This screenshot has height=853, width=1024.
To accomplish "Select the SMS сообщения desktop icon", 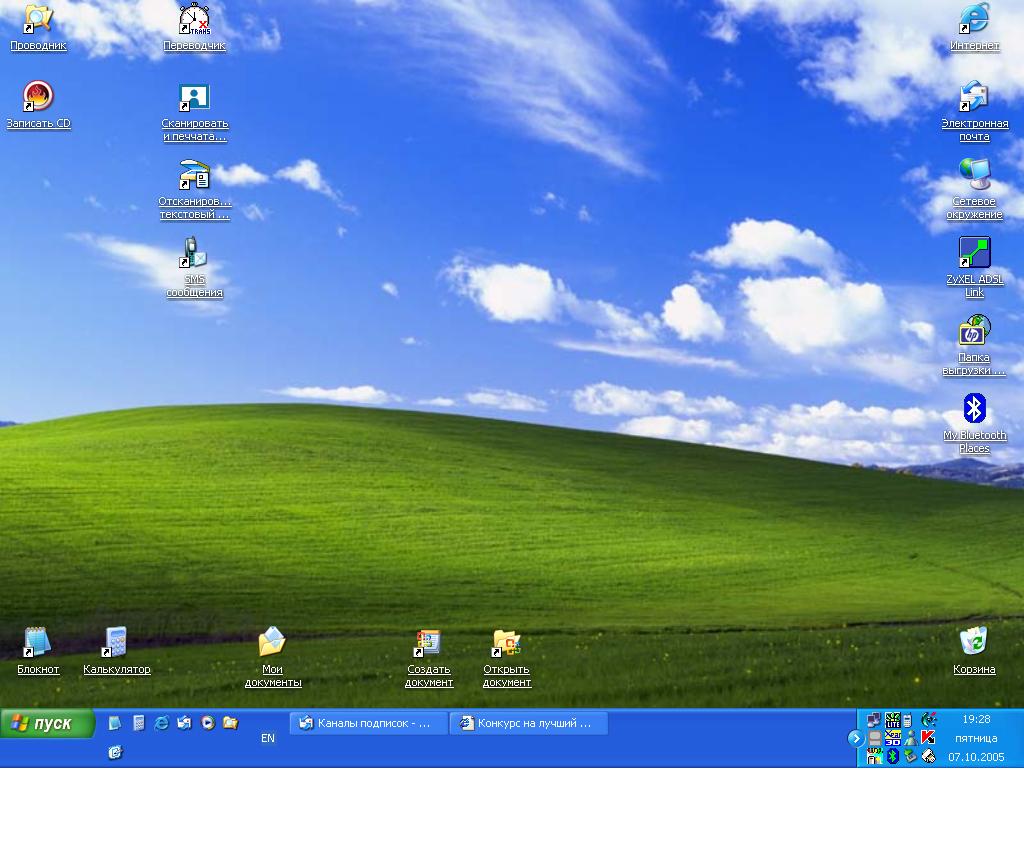I will click(195, 268).
